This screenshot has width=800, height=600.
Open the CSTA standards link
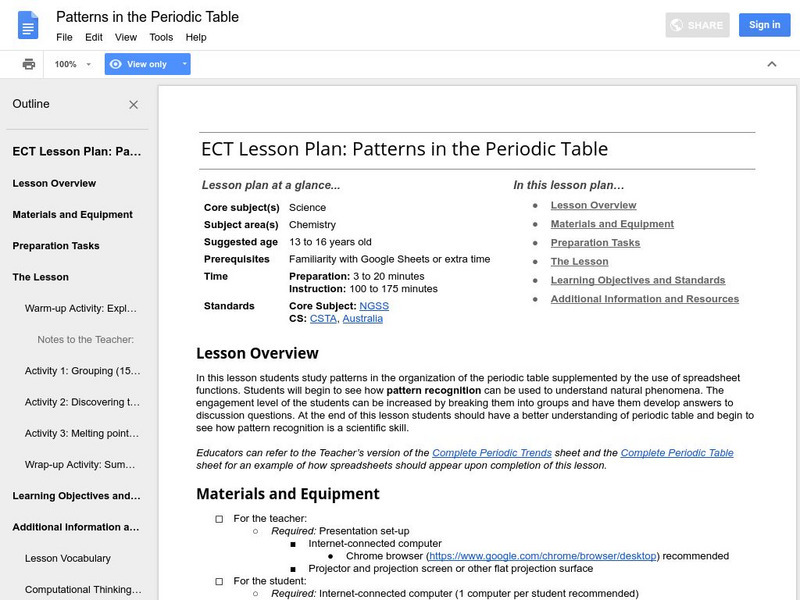322,319
